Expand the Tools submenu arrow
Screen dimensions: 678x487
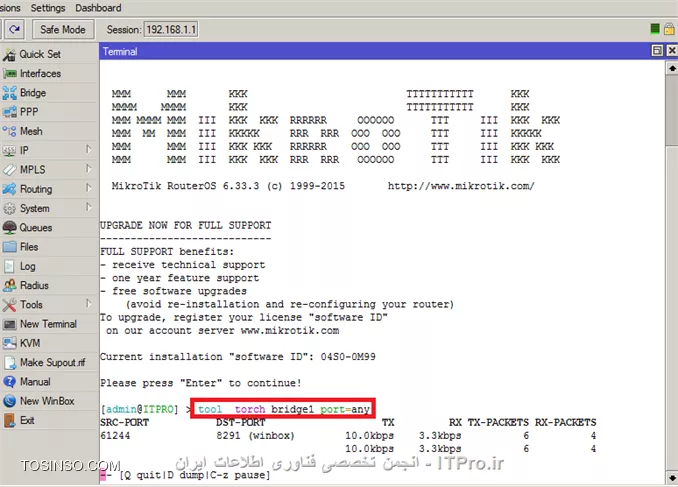[x=89, y=304]
